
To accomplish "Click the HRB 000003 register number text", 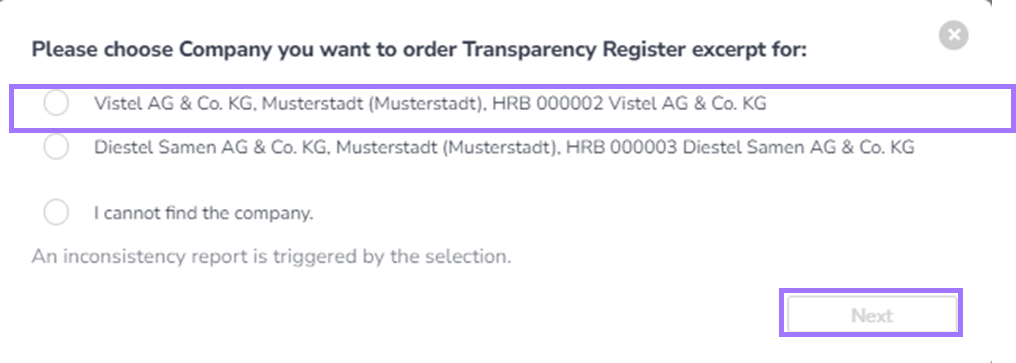I will 622,147.
